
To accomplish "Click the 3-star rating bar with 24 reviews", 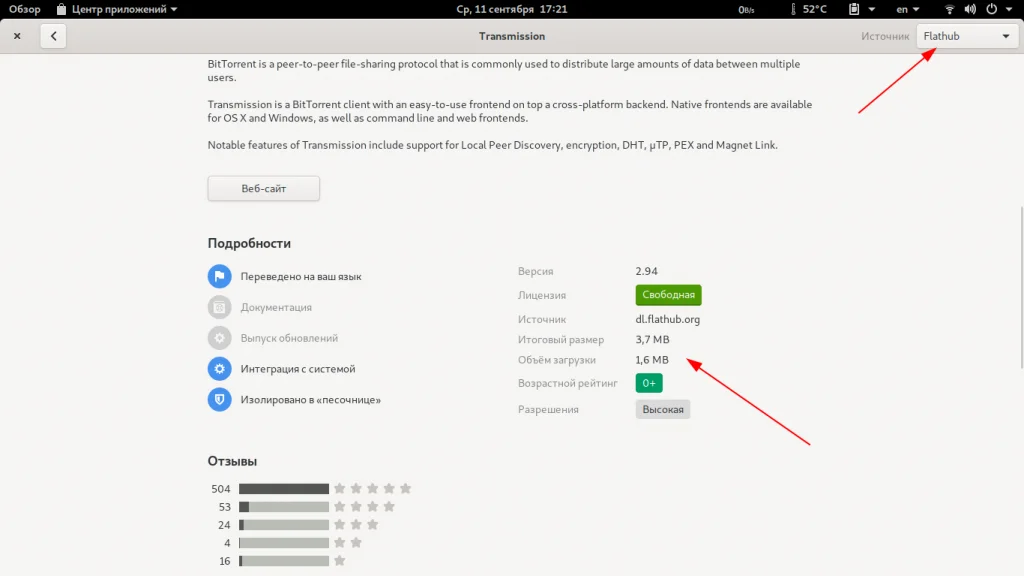I will 283,524.
